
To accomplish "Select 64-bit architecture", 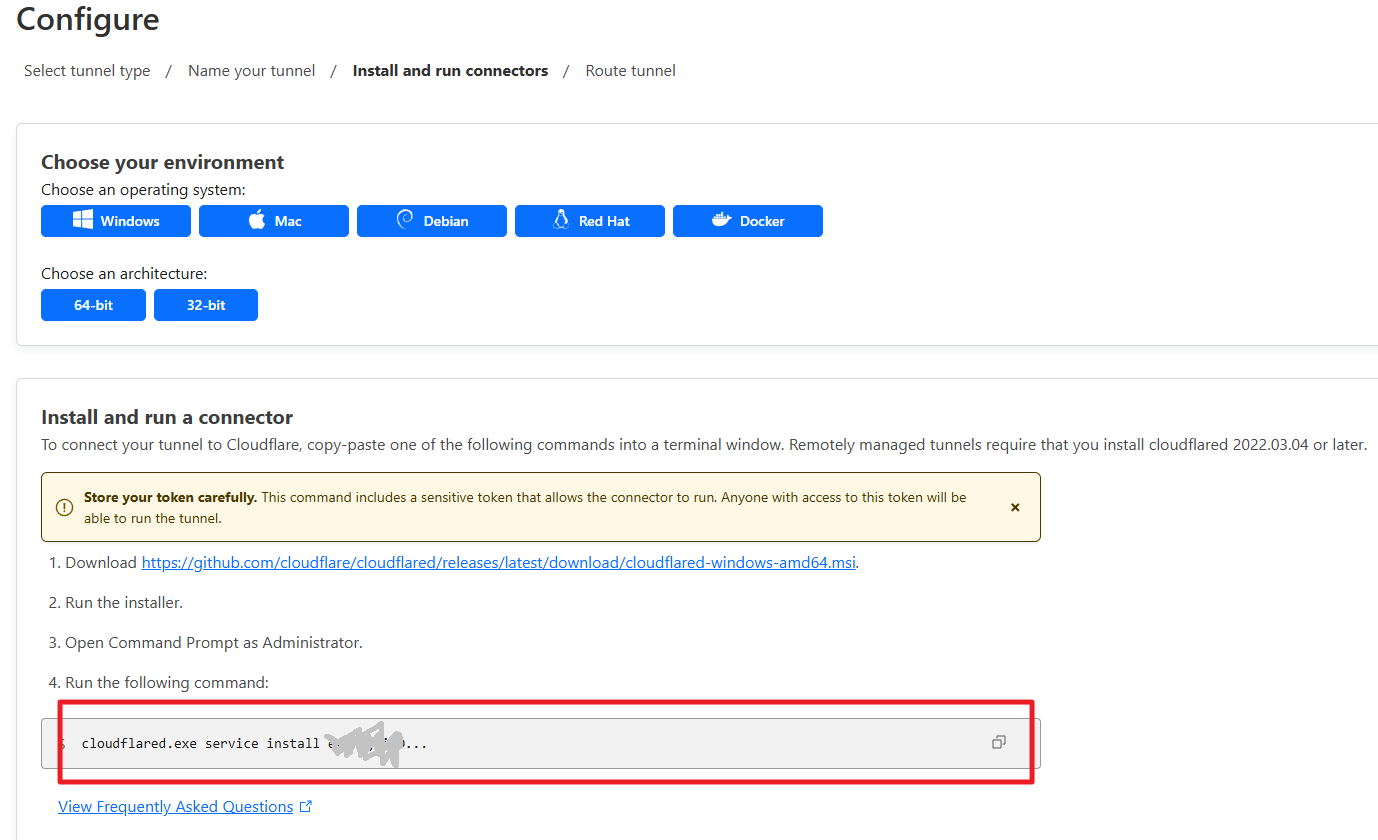I will (93, 305).
